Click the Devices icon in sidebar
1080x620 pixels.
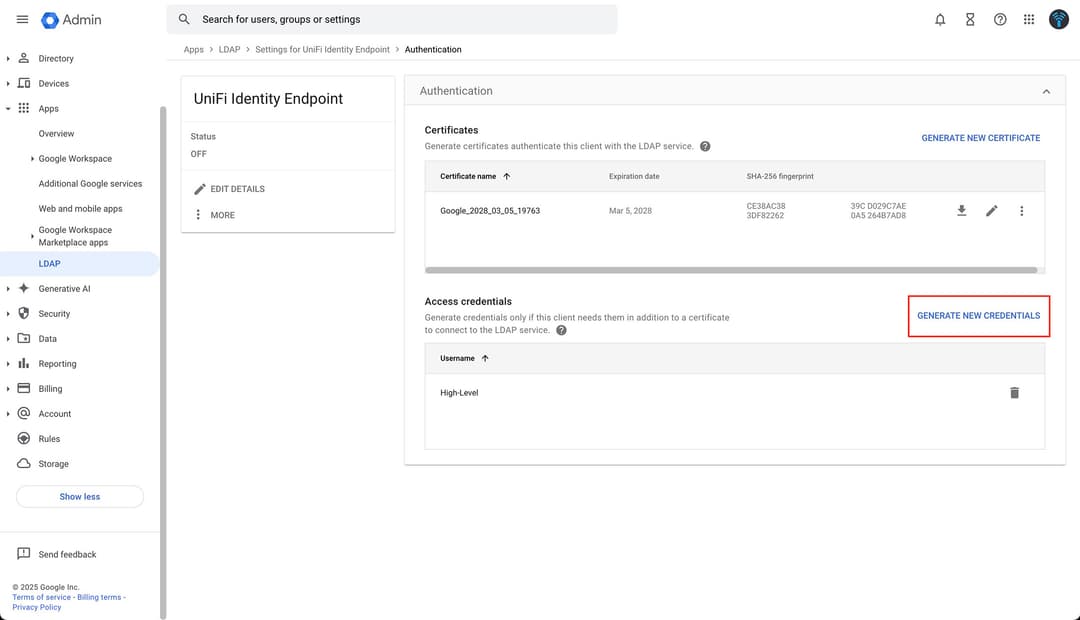coord(23,83)
